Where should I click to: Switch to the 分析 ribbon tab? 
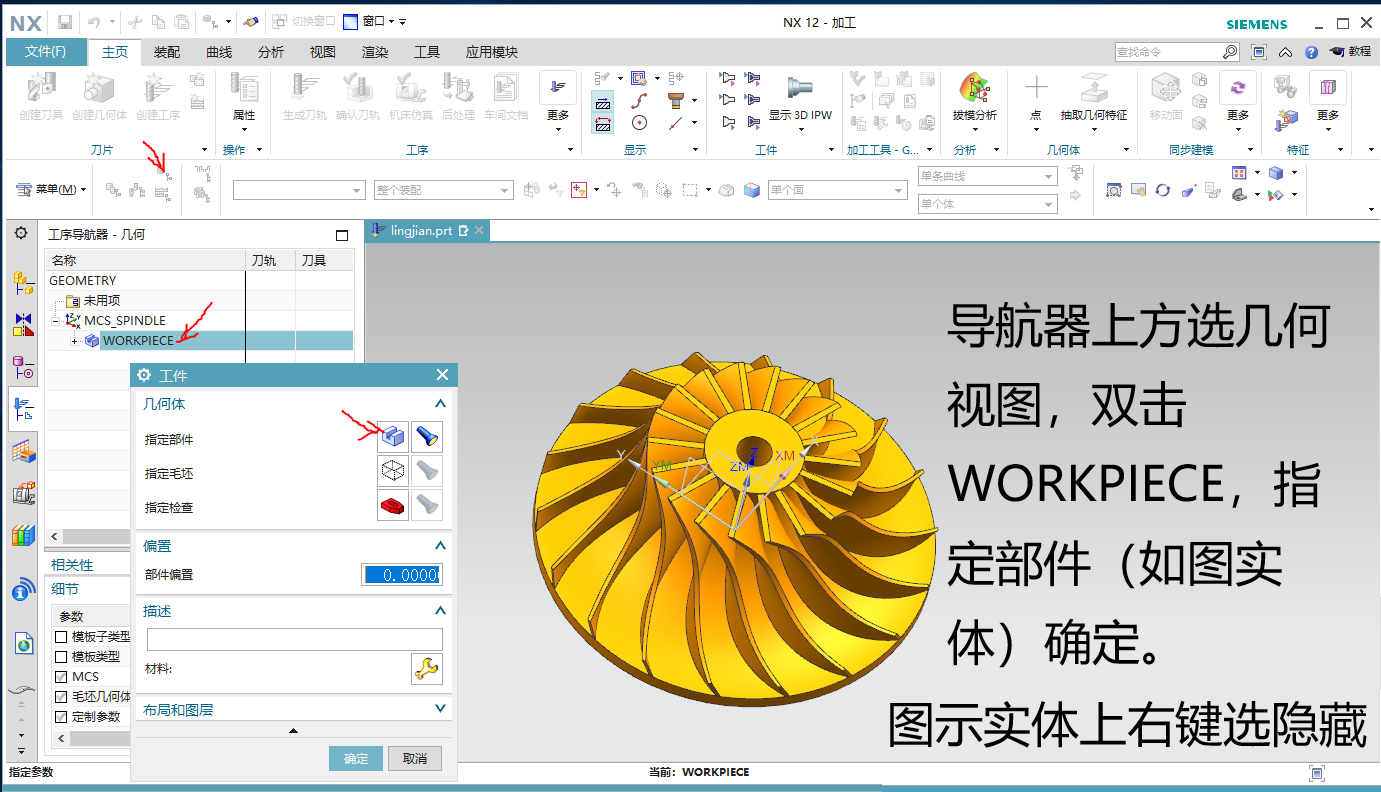(271, 52)
